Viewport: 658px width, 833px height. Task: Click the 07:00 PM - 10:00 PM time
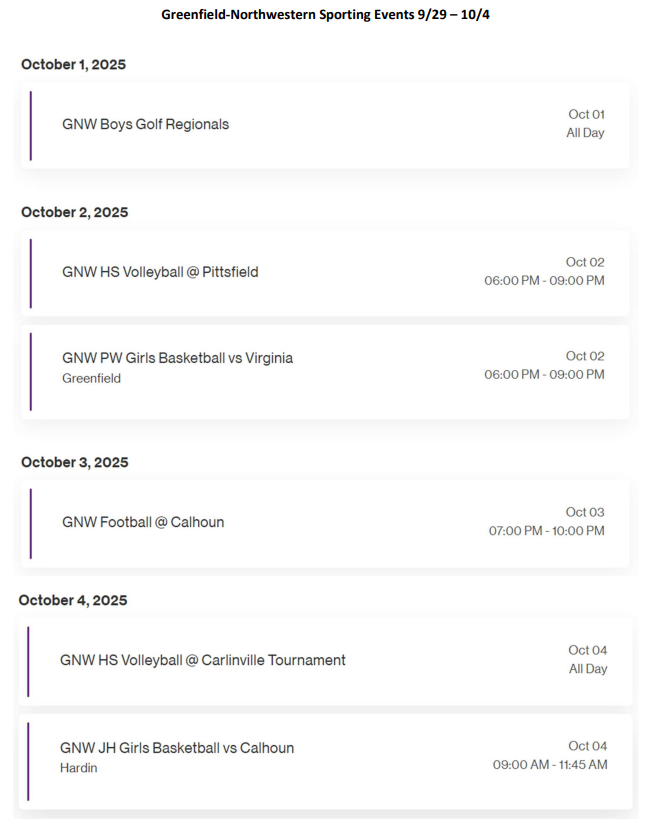click(546, 531)
